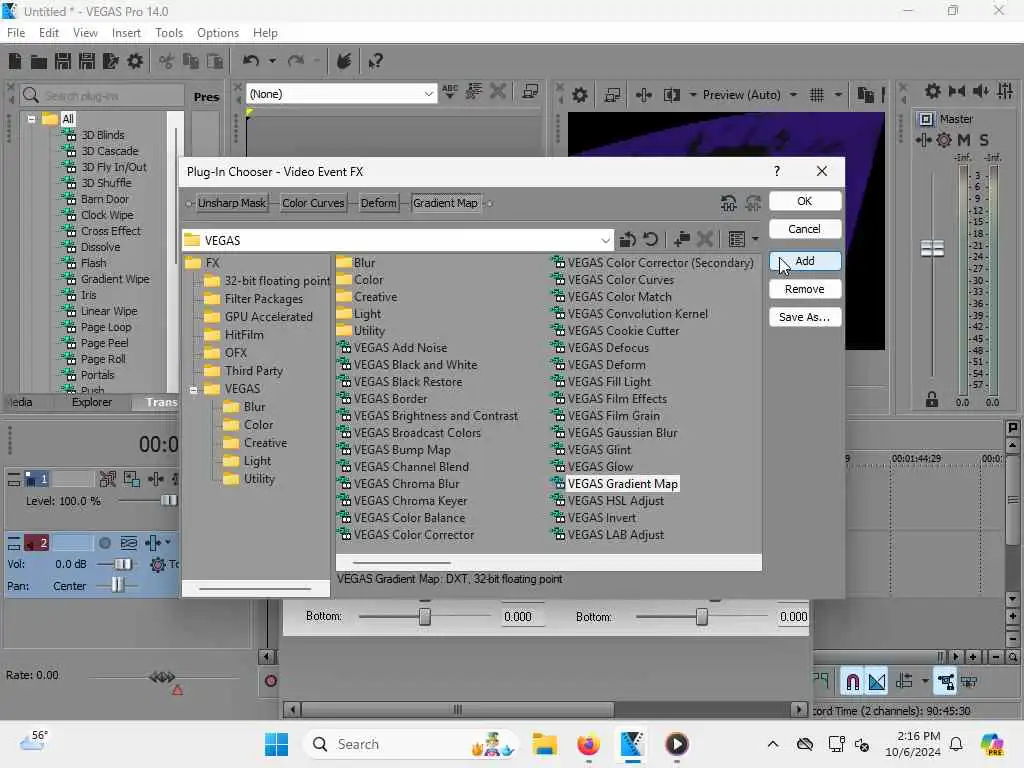
Task: Show hidden system tray icons chevron
Action: pos(773,744)
